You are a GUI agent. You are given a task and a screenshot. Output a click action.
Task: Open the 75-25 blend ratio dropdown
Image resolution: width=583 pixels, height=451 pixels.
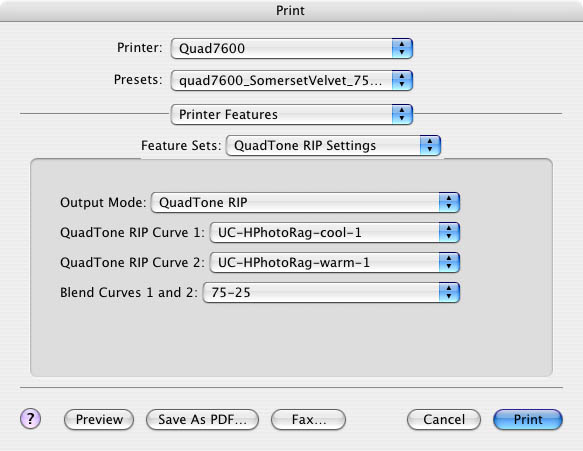click(331, 293)
